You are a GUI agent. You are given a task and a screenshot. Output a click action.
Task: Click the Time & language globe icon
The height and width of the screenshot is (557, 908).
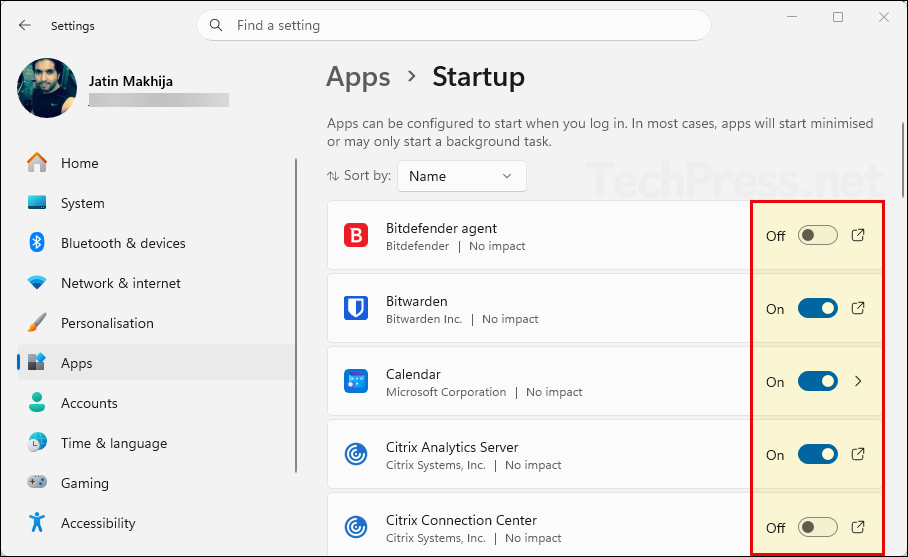(37, 442)
